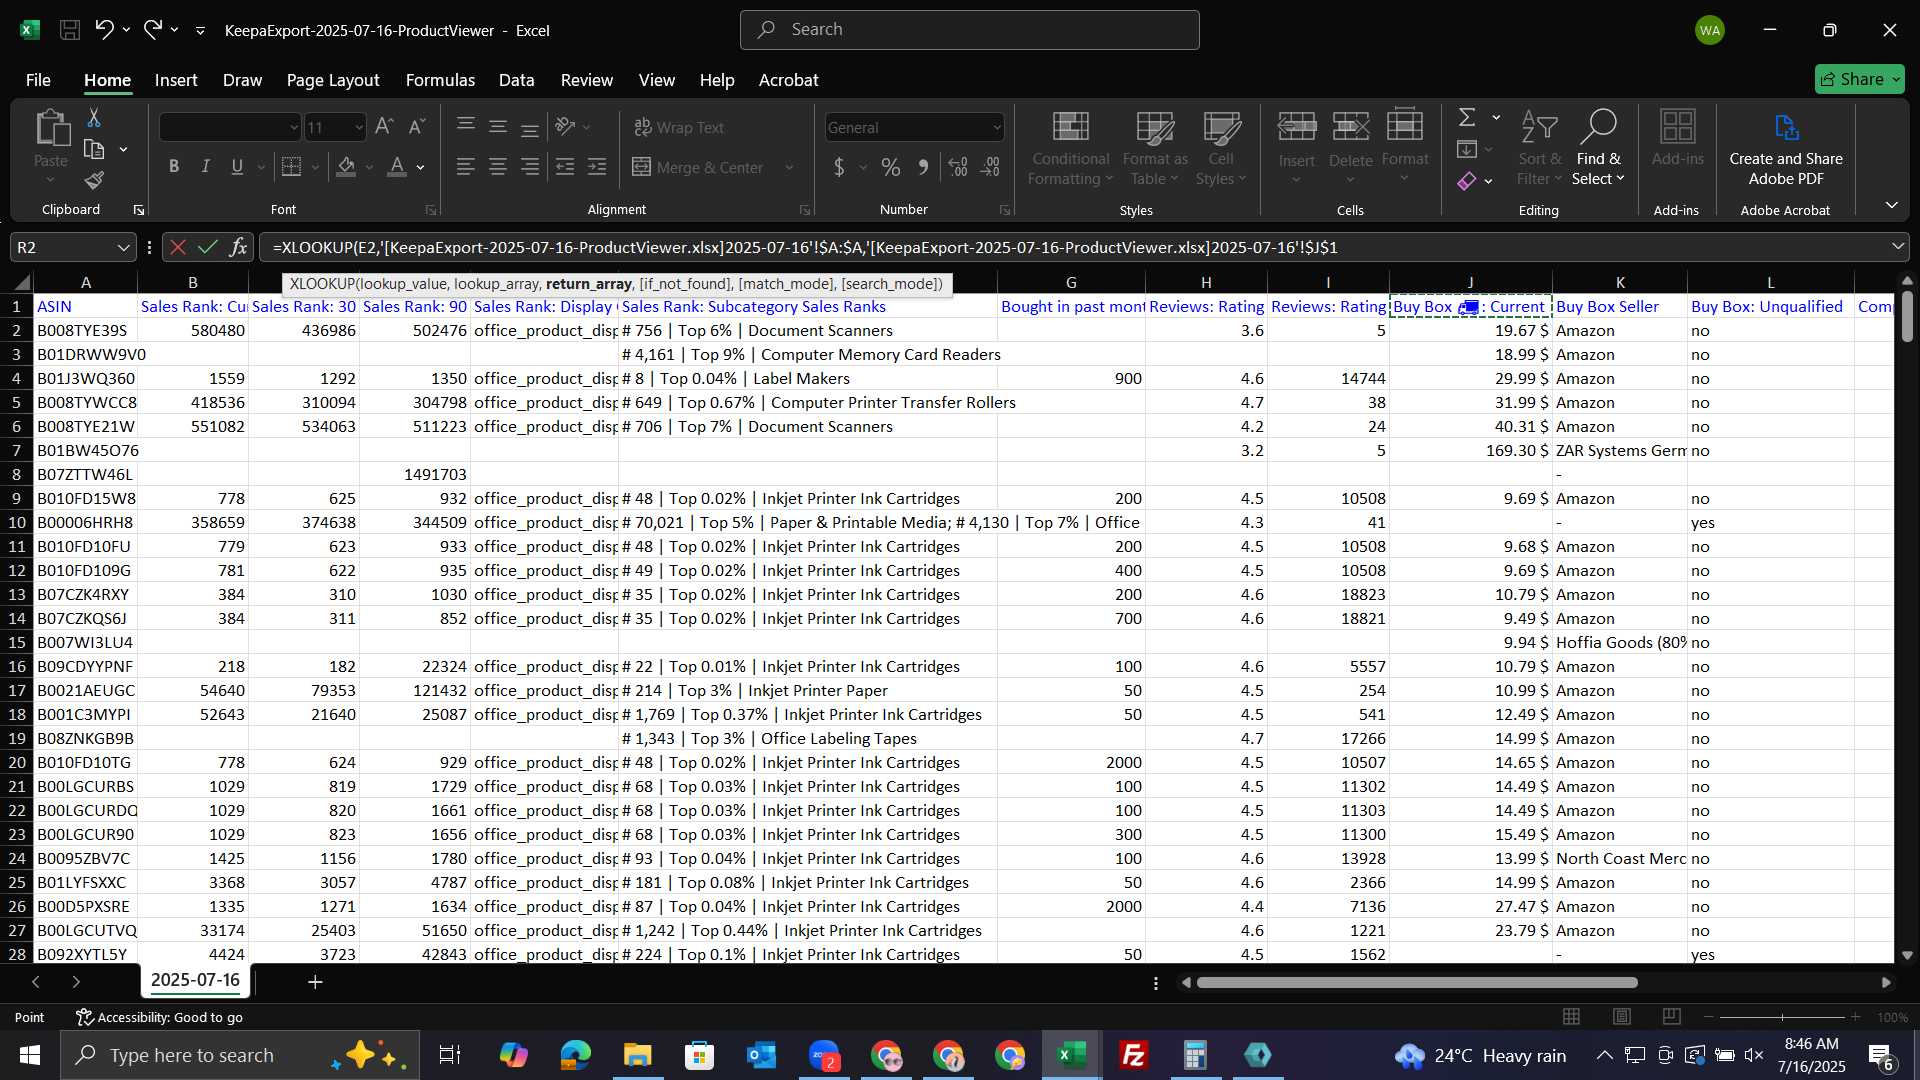Toggle Middle Align vertical alignment

[497, 127]
